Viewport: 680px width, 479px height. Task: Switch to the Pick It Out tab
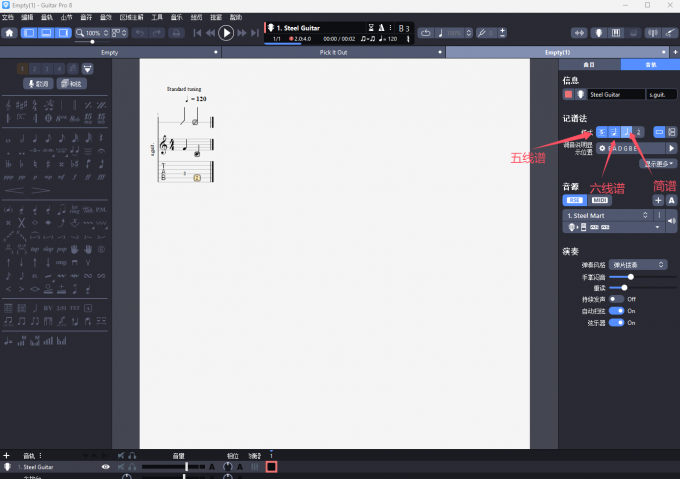335,51
